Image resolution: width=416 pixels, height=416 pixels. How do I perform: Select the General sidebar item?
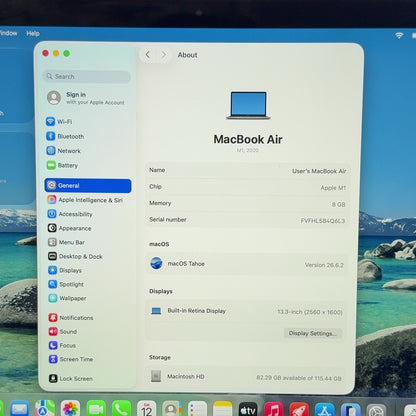tap(88, 186)
